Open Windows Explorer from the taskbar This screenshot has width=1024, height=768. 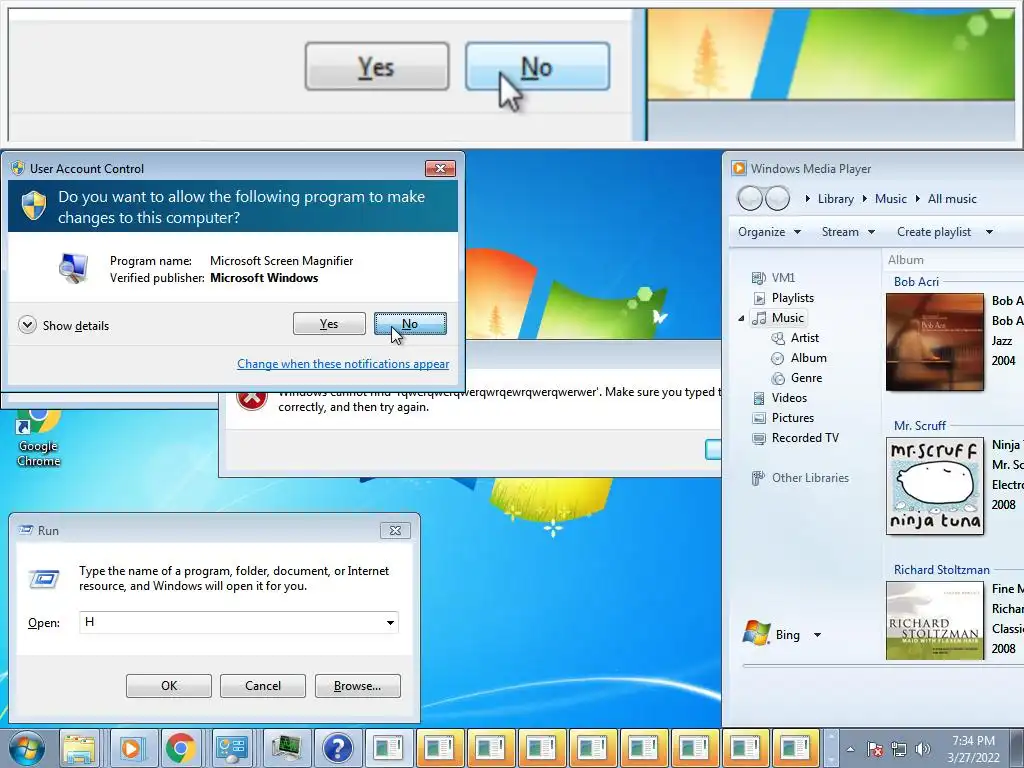click(79, 748)
